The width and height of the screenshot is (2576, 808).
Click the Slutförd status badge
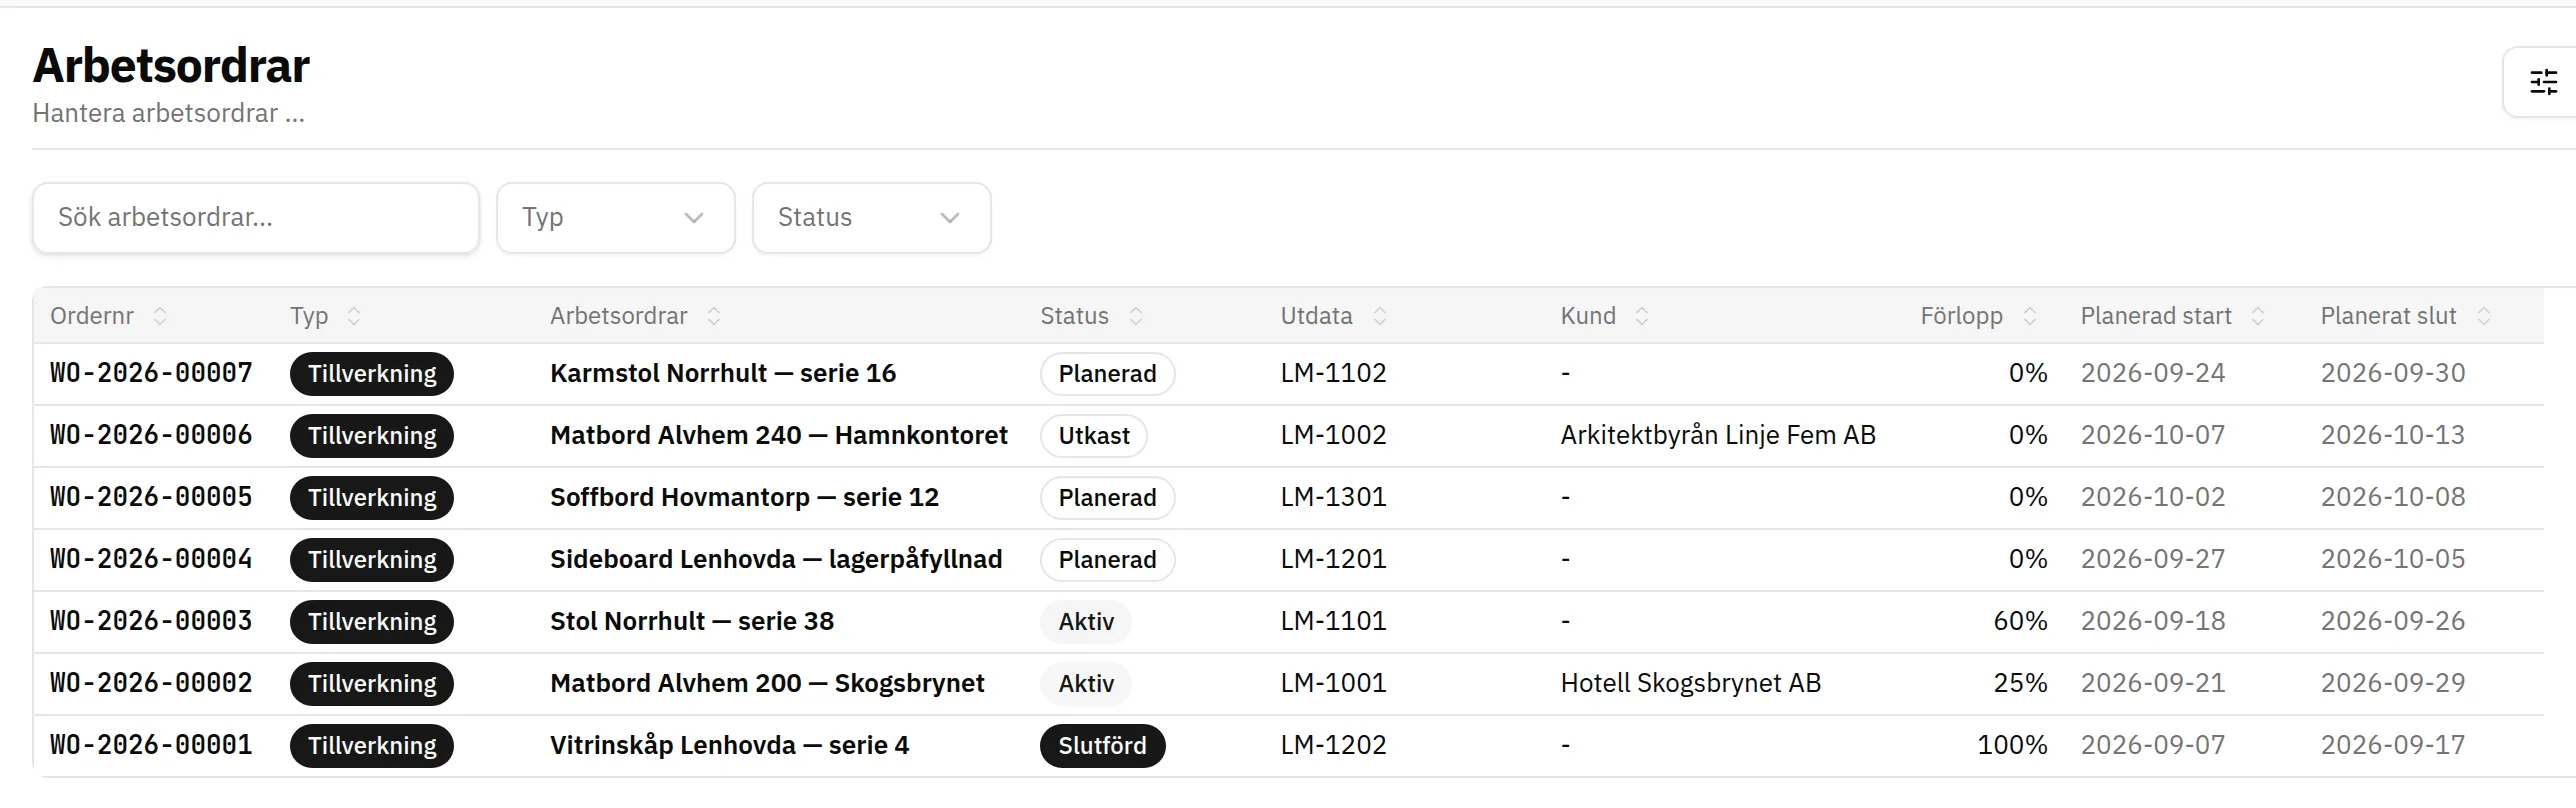[1103, 746]
